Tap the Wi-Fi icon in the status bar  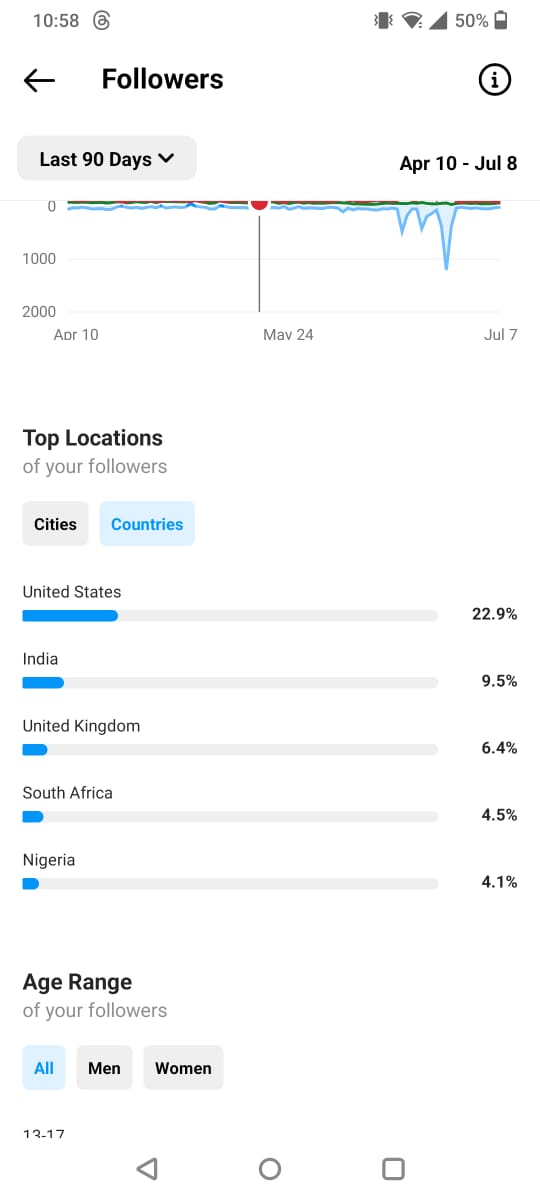coord(412,20)
